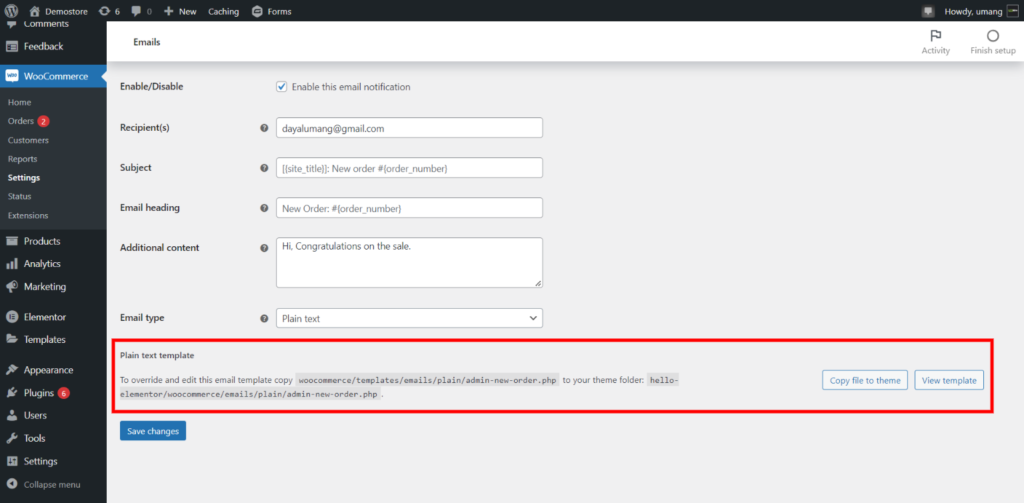Click the red Plugins count badge 6
Viewport: 1024px width, 503px height.
(x=63, y=393)
